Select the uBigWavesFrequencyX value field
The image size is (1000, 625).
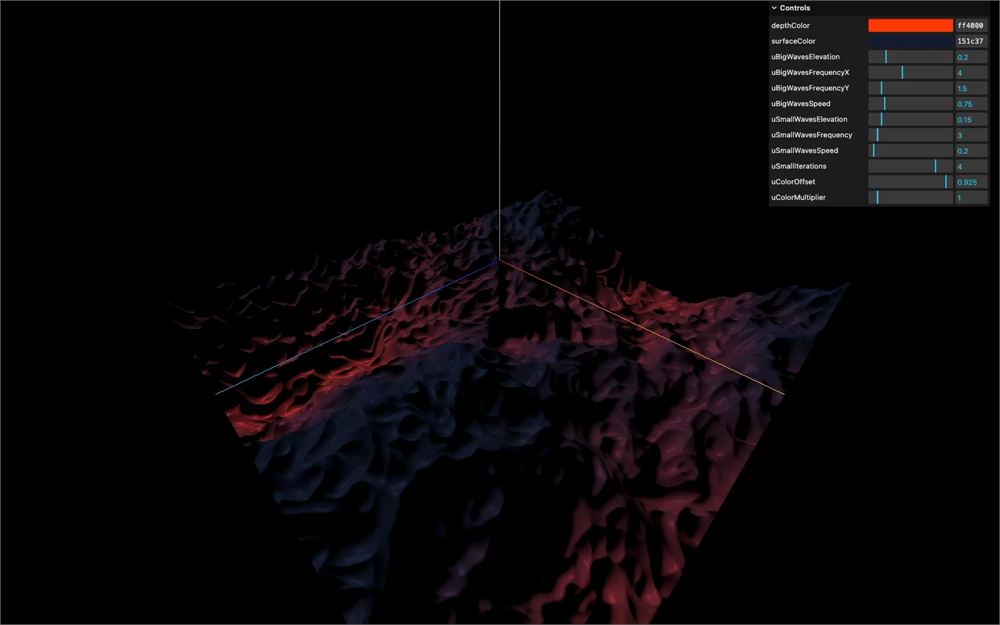point(971,72)
